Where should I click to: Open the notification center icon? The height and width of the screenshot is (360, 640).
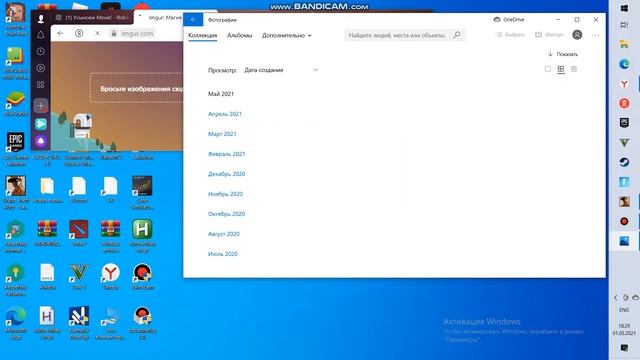point(624,348)
